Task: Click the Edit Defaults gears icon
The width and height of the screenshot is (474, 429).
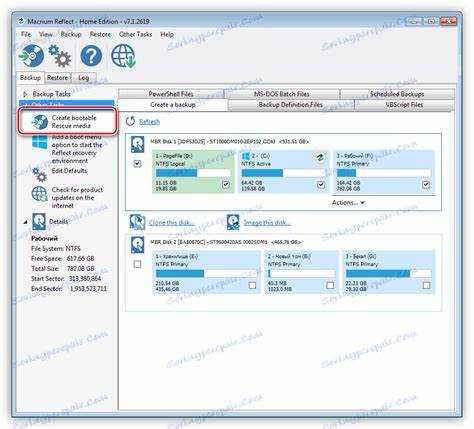Action: 40,174
